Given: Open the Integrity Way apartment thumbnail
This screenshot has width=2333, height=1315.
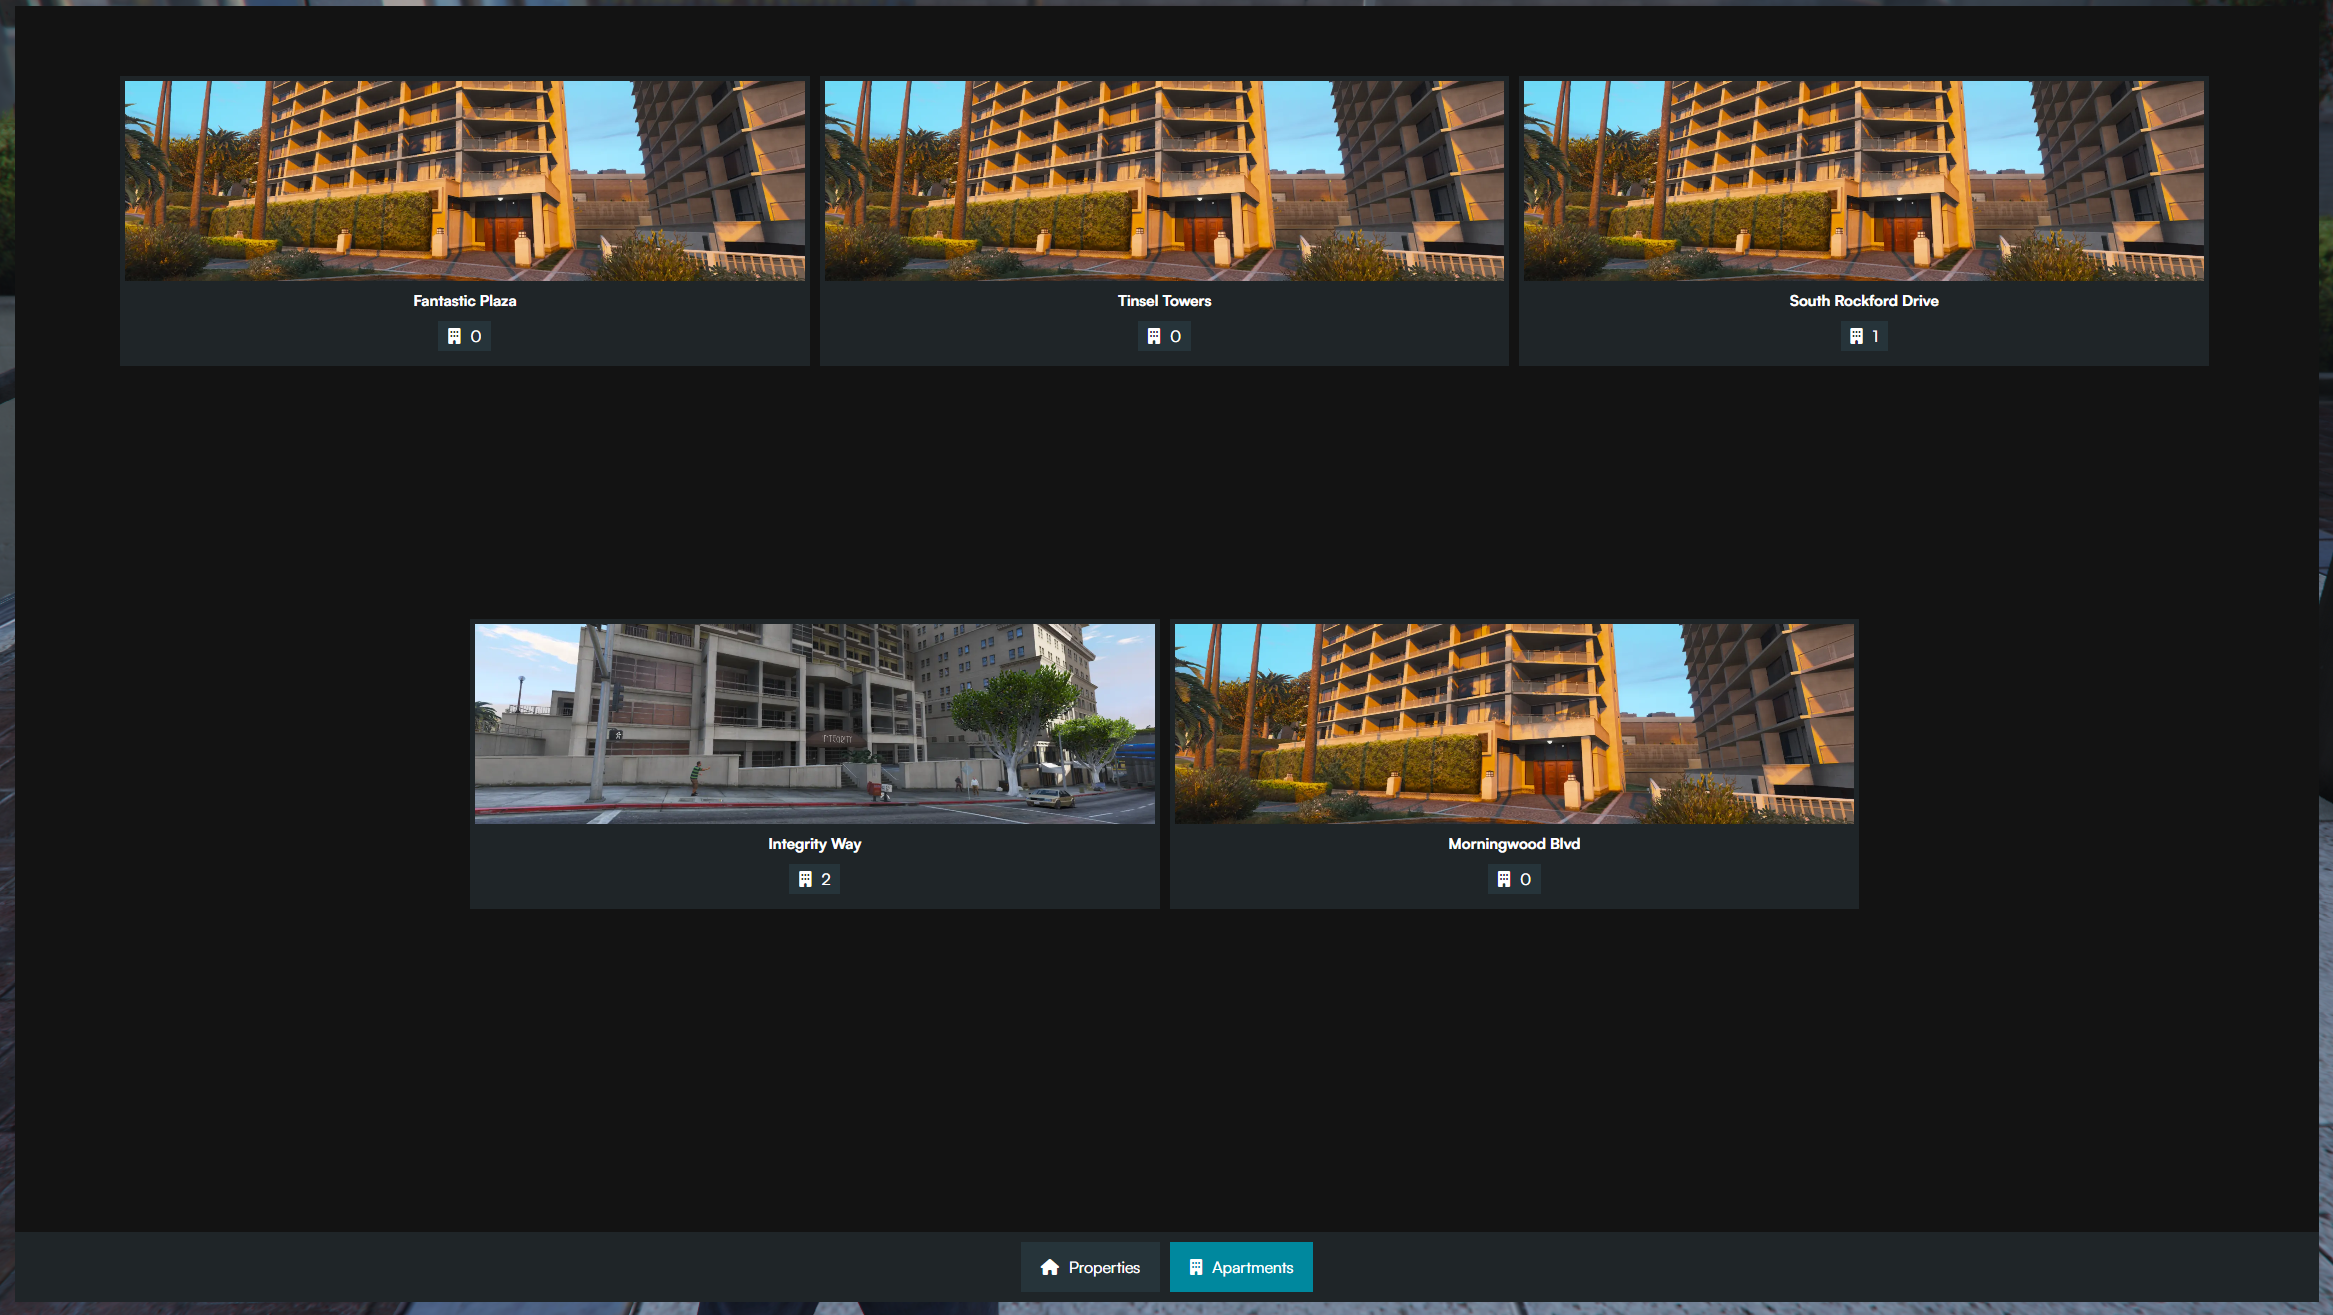Looking at the screenshot, I should [815, 724].
